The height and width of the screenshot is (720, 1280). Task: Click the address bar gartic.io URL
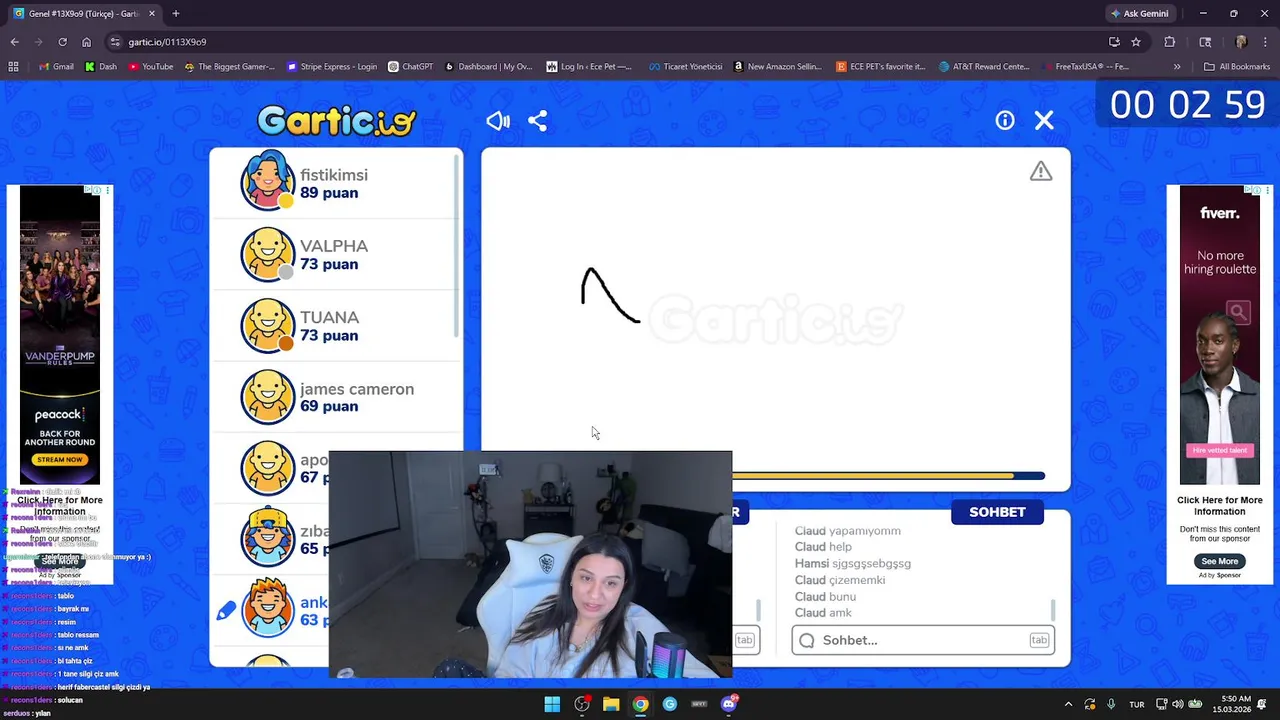coord(167,42)
